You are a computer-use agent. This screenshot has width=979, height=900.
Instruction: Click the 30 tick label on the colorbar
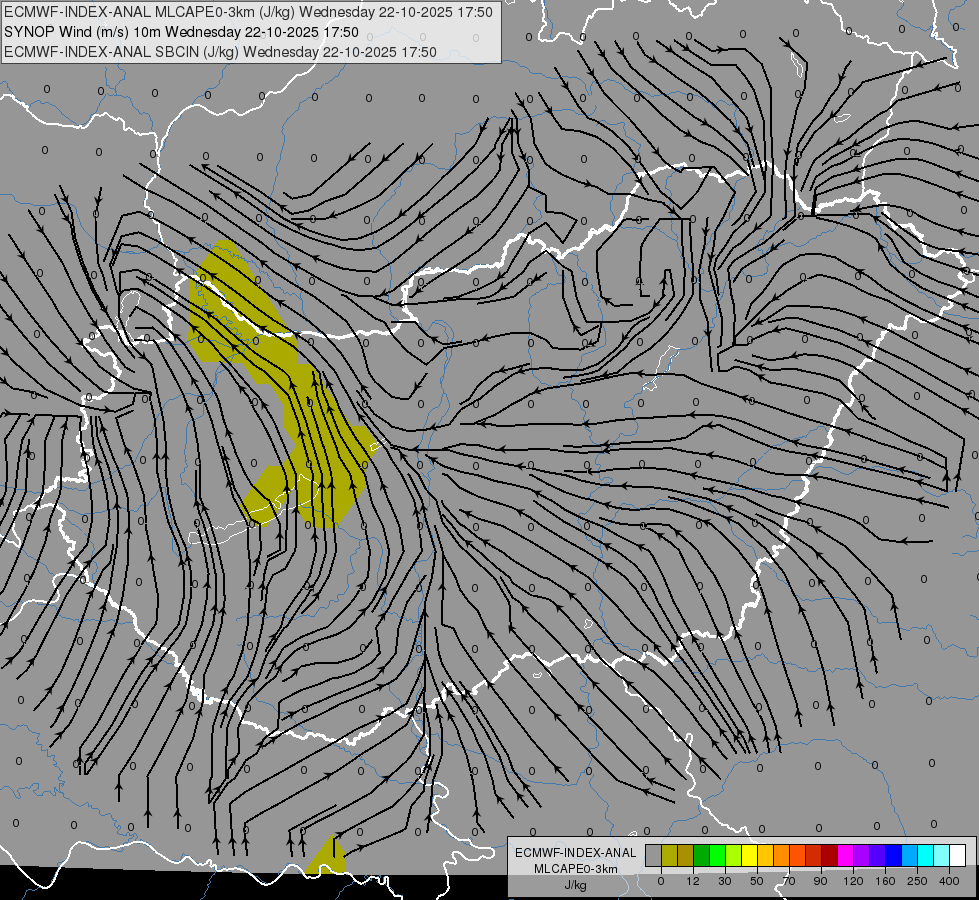click(x=725, y=881)
